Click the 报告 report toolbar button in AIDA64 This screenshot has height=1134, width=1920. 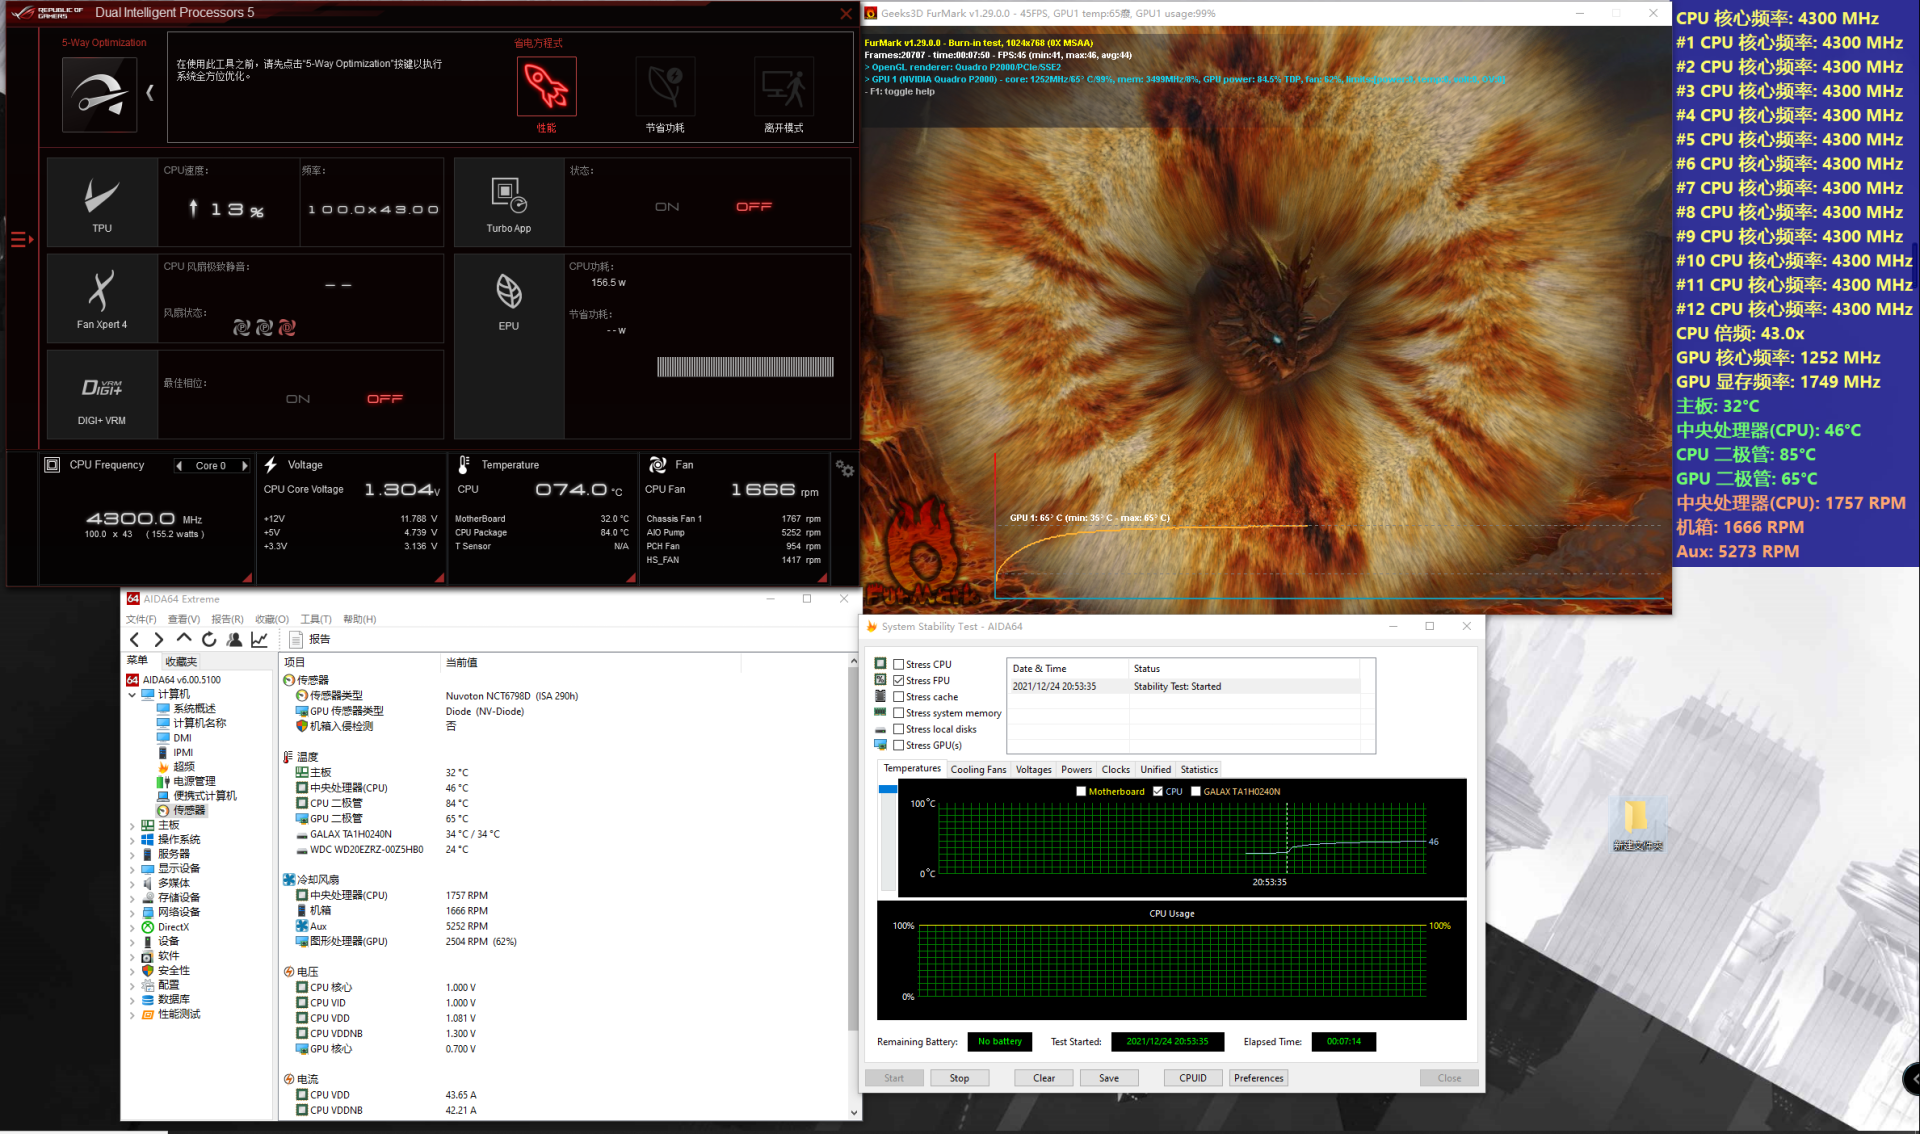pos(310,640)
